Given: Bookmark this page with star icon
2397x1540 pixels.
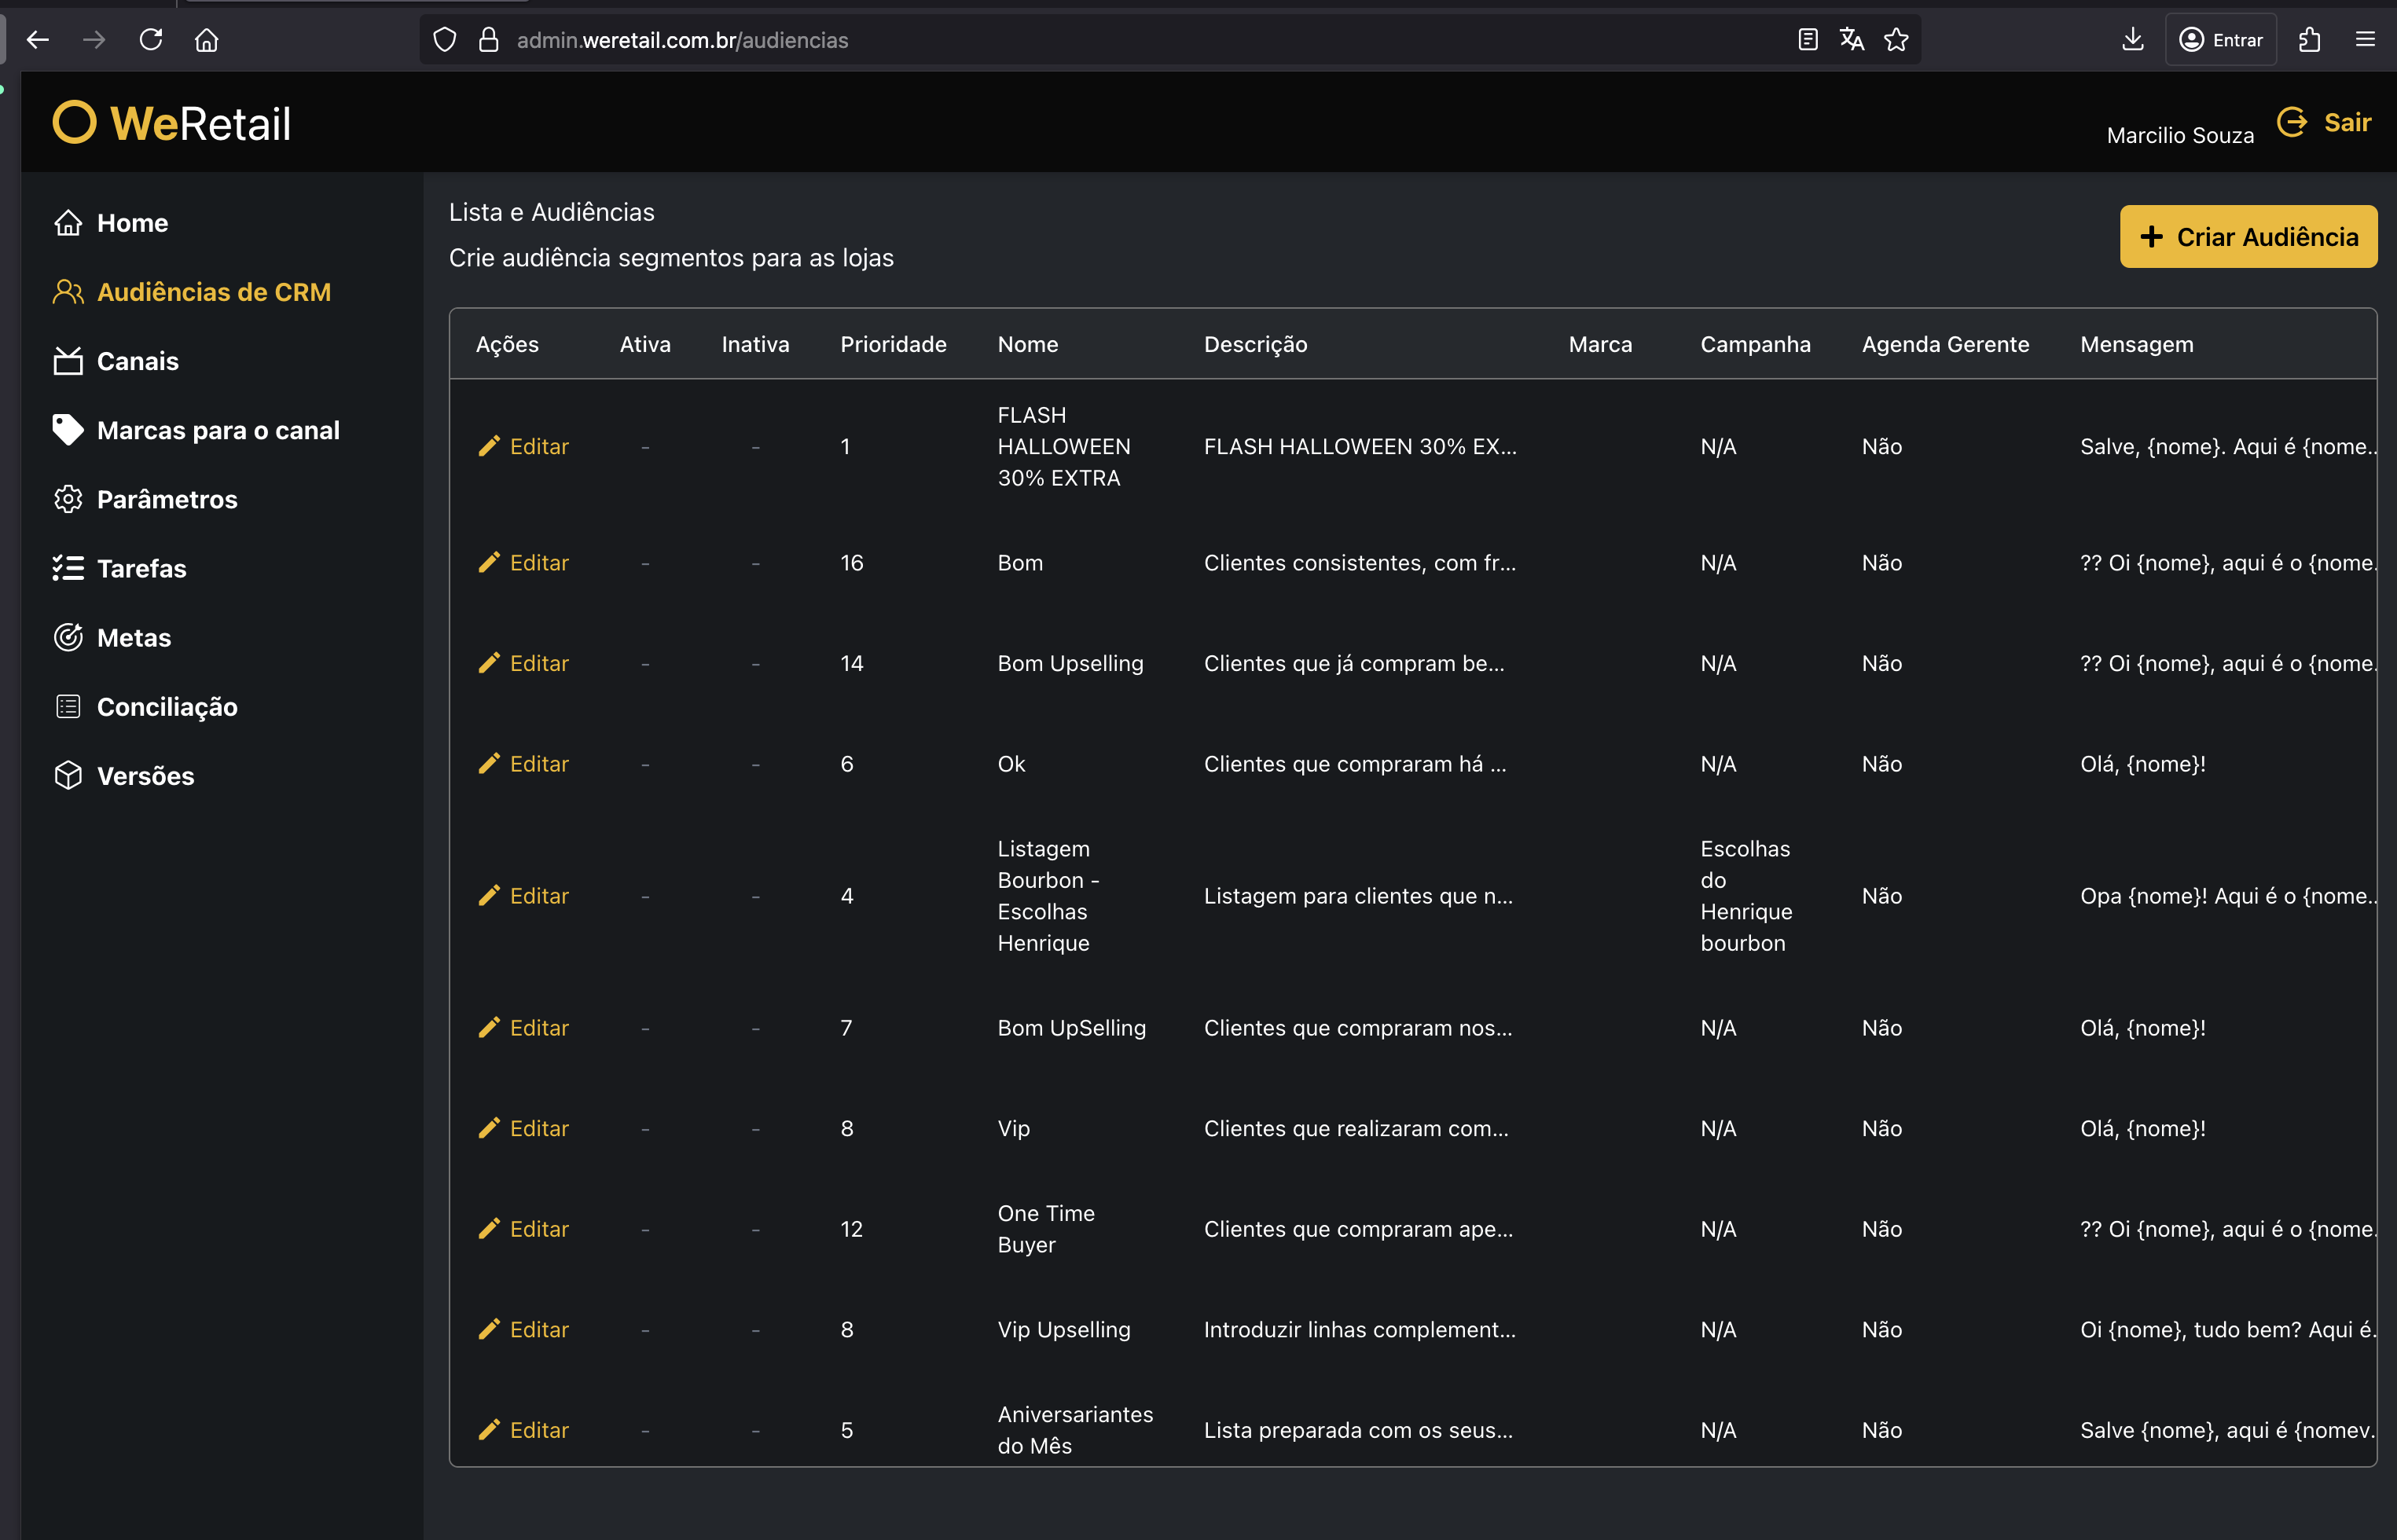Looking at the screenshot, I should (x=1896, y=40).
